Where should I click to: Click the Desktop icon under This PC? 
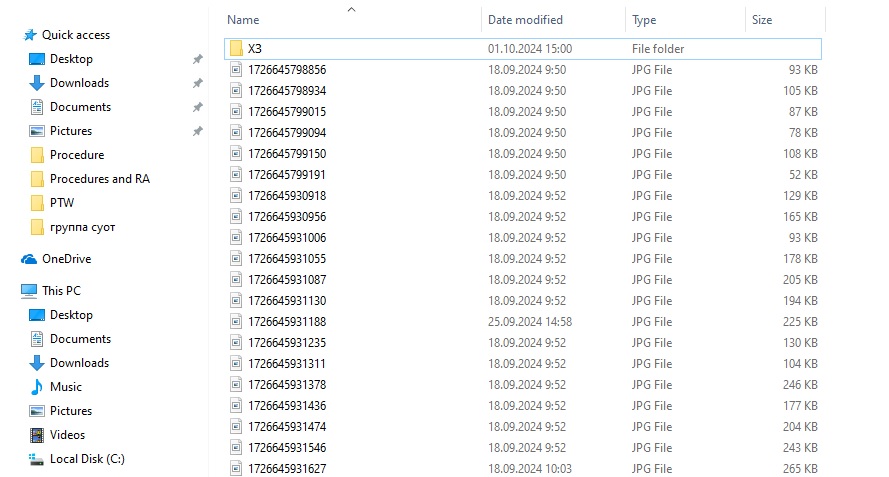37,315
